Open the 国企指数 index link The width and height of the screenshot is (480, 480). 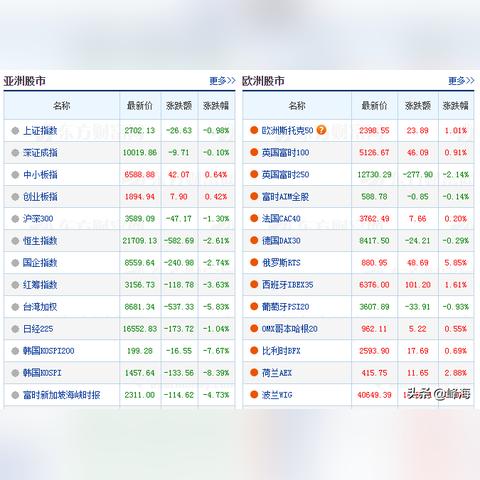click(x=40, y=263)
